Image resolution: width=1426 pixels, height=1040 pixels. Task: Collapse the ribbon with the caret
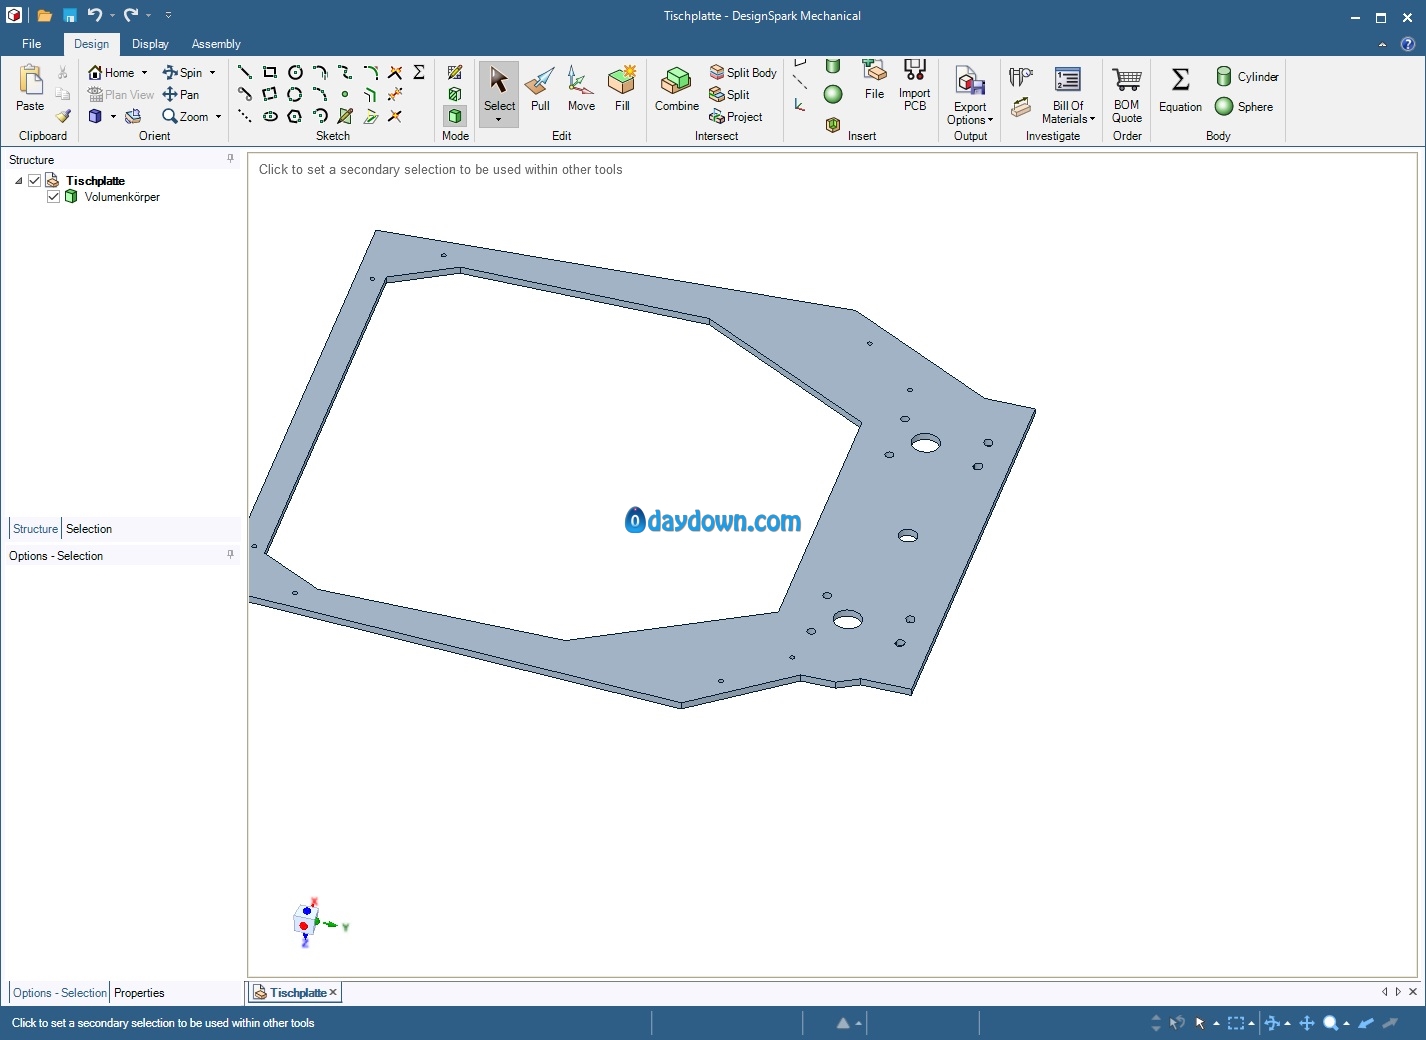(1382, 44)
